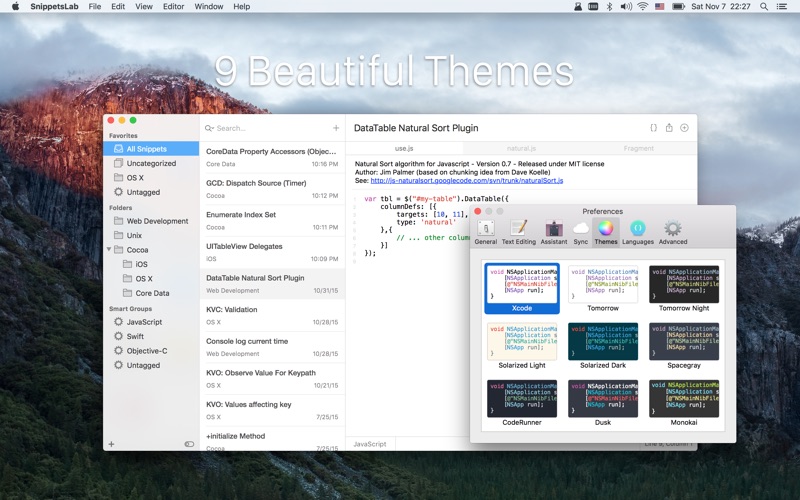Open the Editor menu

[173, 6]
